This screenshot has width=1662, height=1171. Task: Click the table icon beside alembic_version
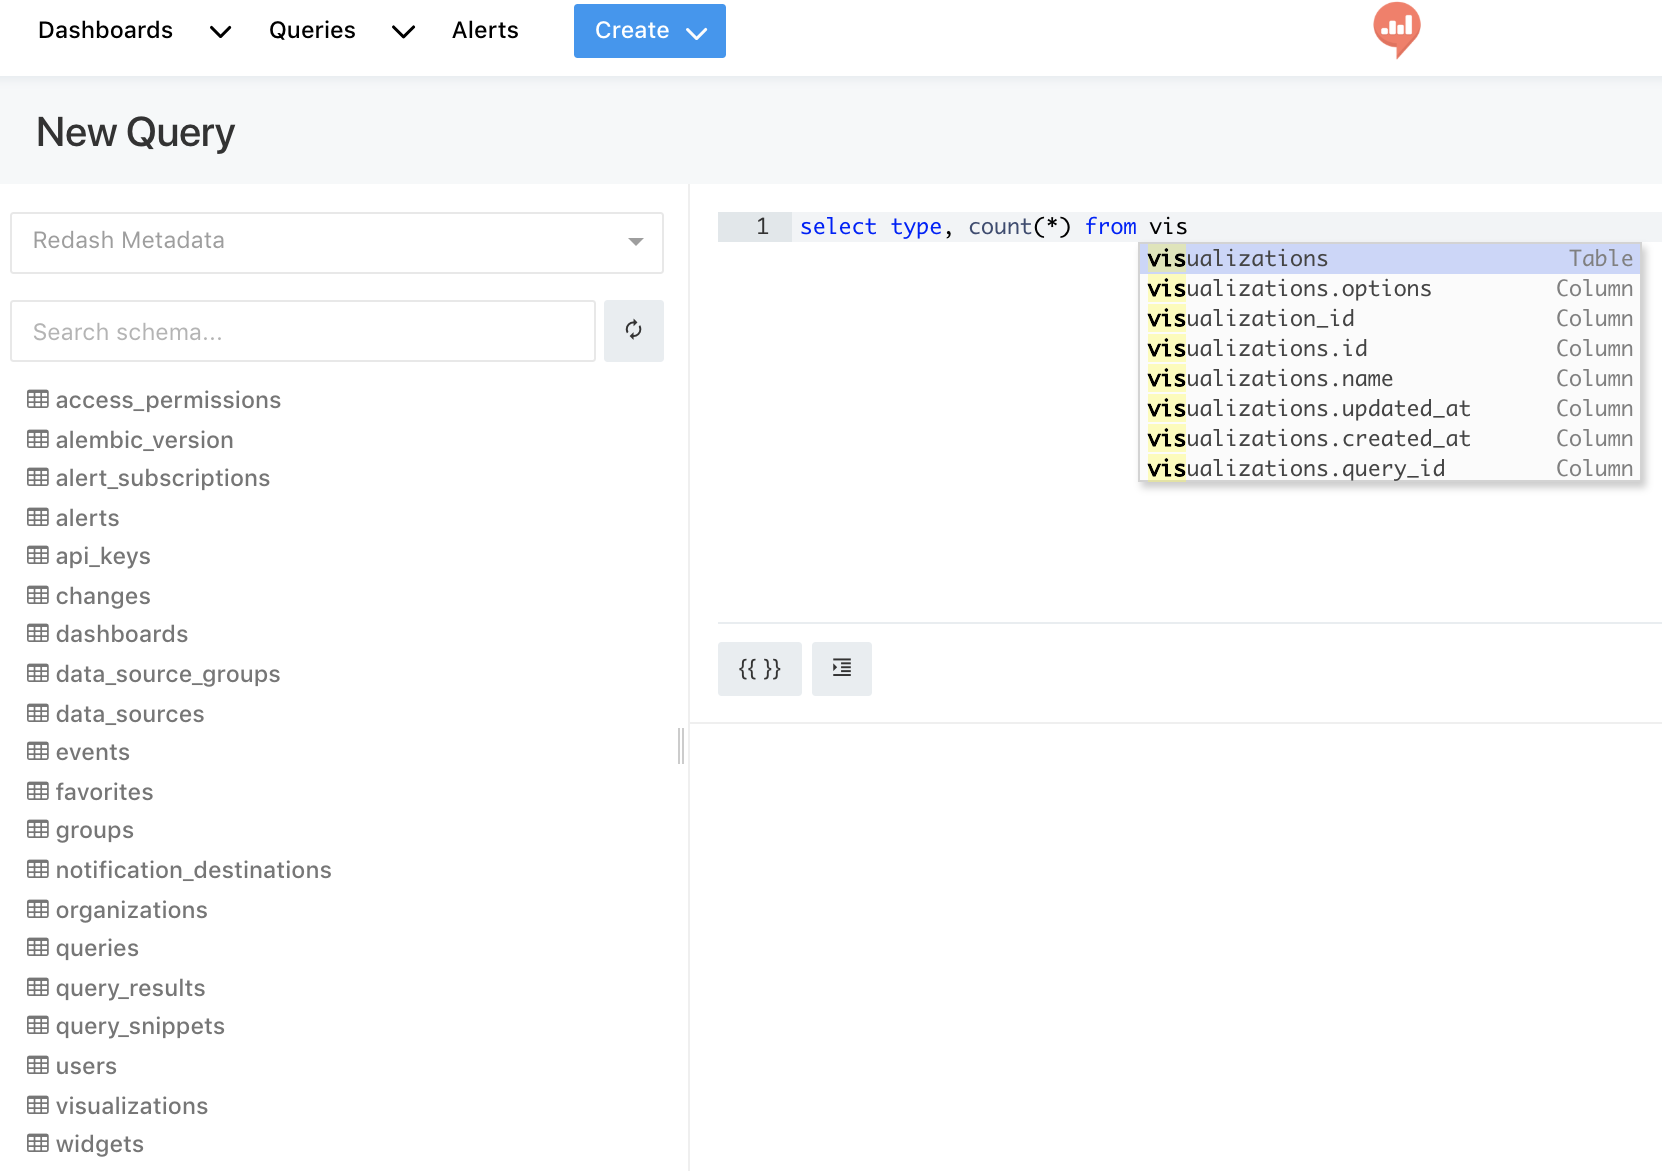click(38, 439)
